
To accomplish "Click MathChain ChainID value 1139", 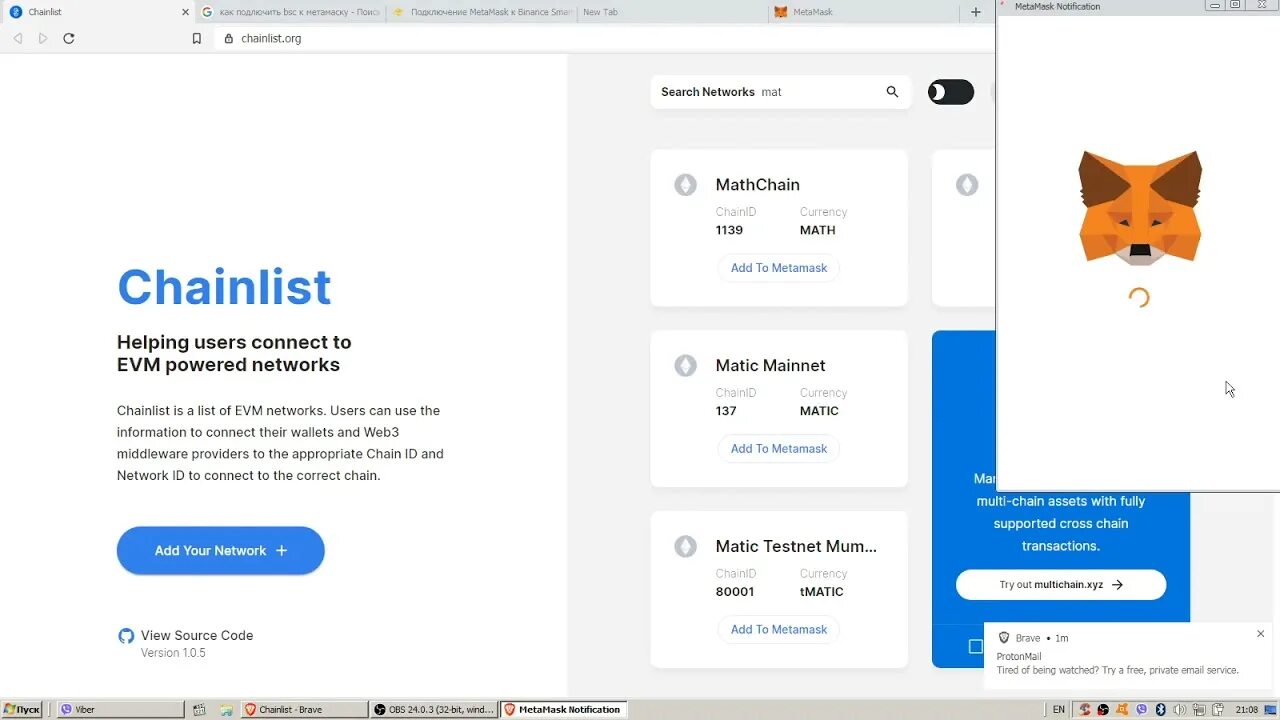I will 729,230.
